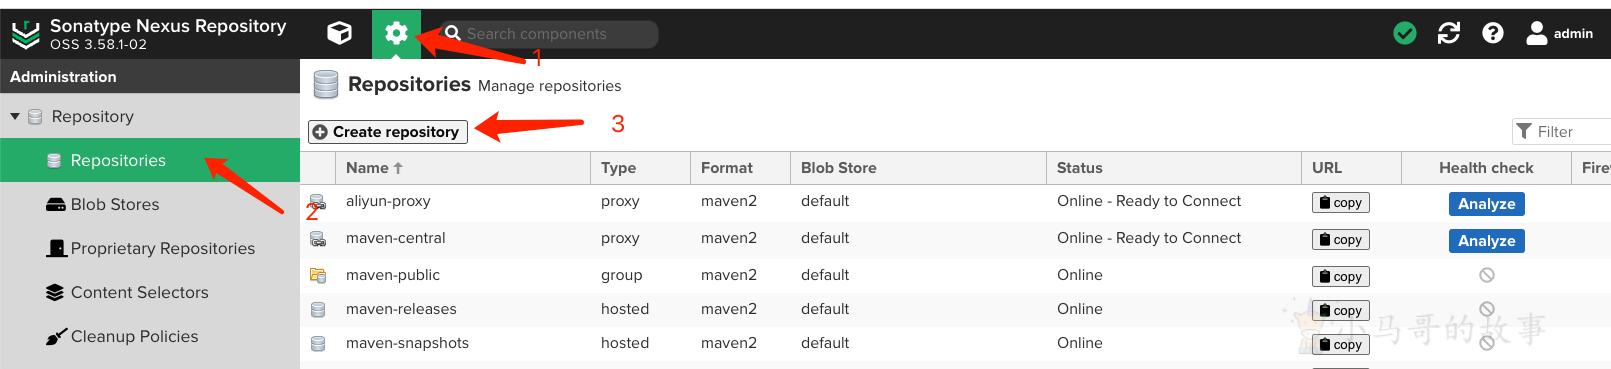Screen dimensions: 1611x369
Task: Open the admin user account menu
Action: click(x=1559, y=33)
